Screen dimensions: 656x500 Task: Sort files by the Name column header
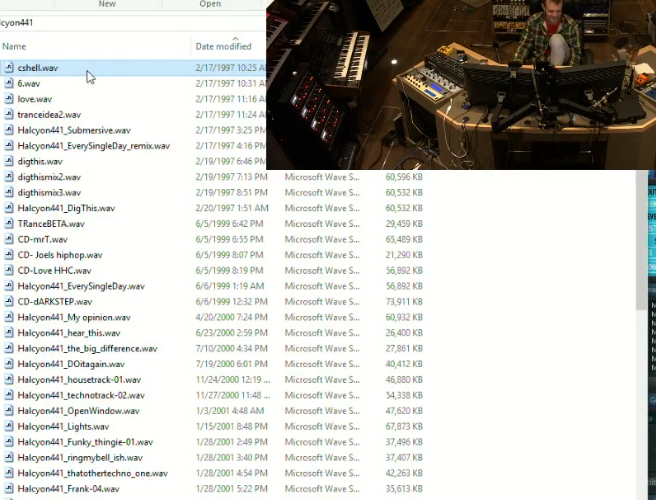click(14, 46)
